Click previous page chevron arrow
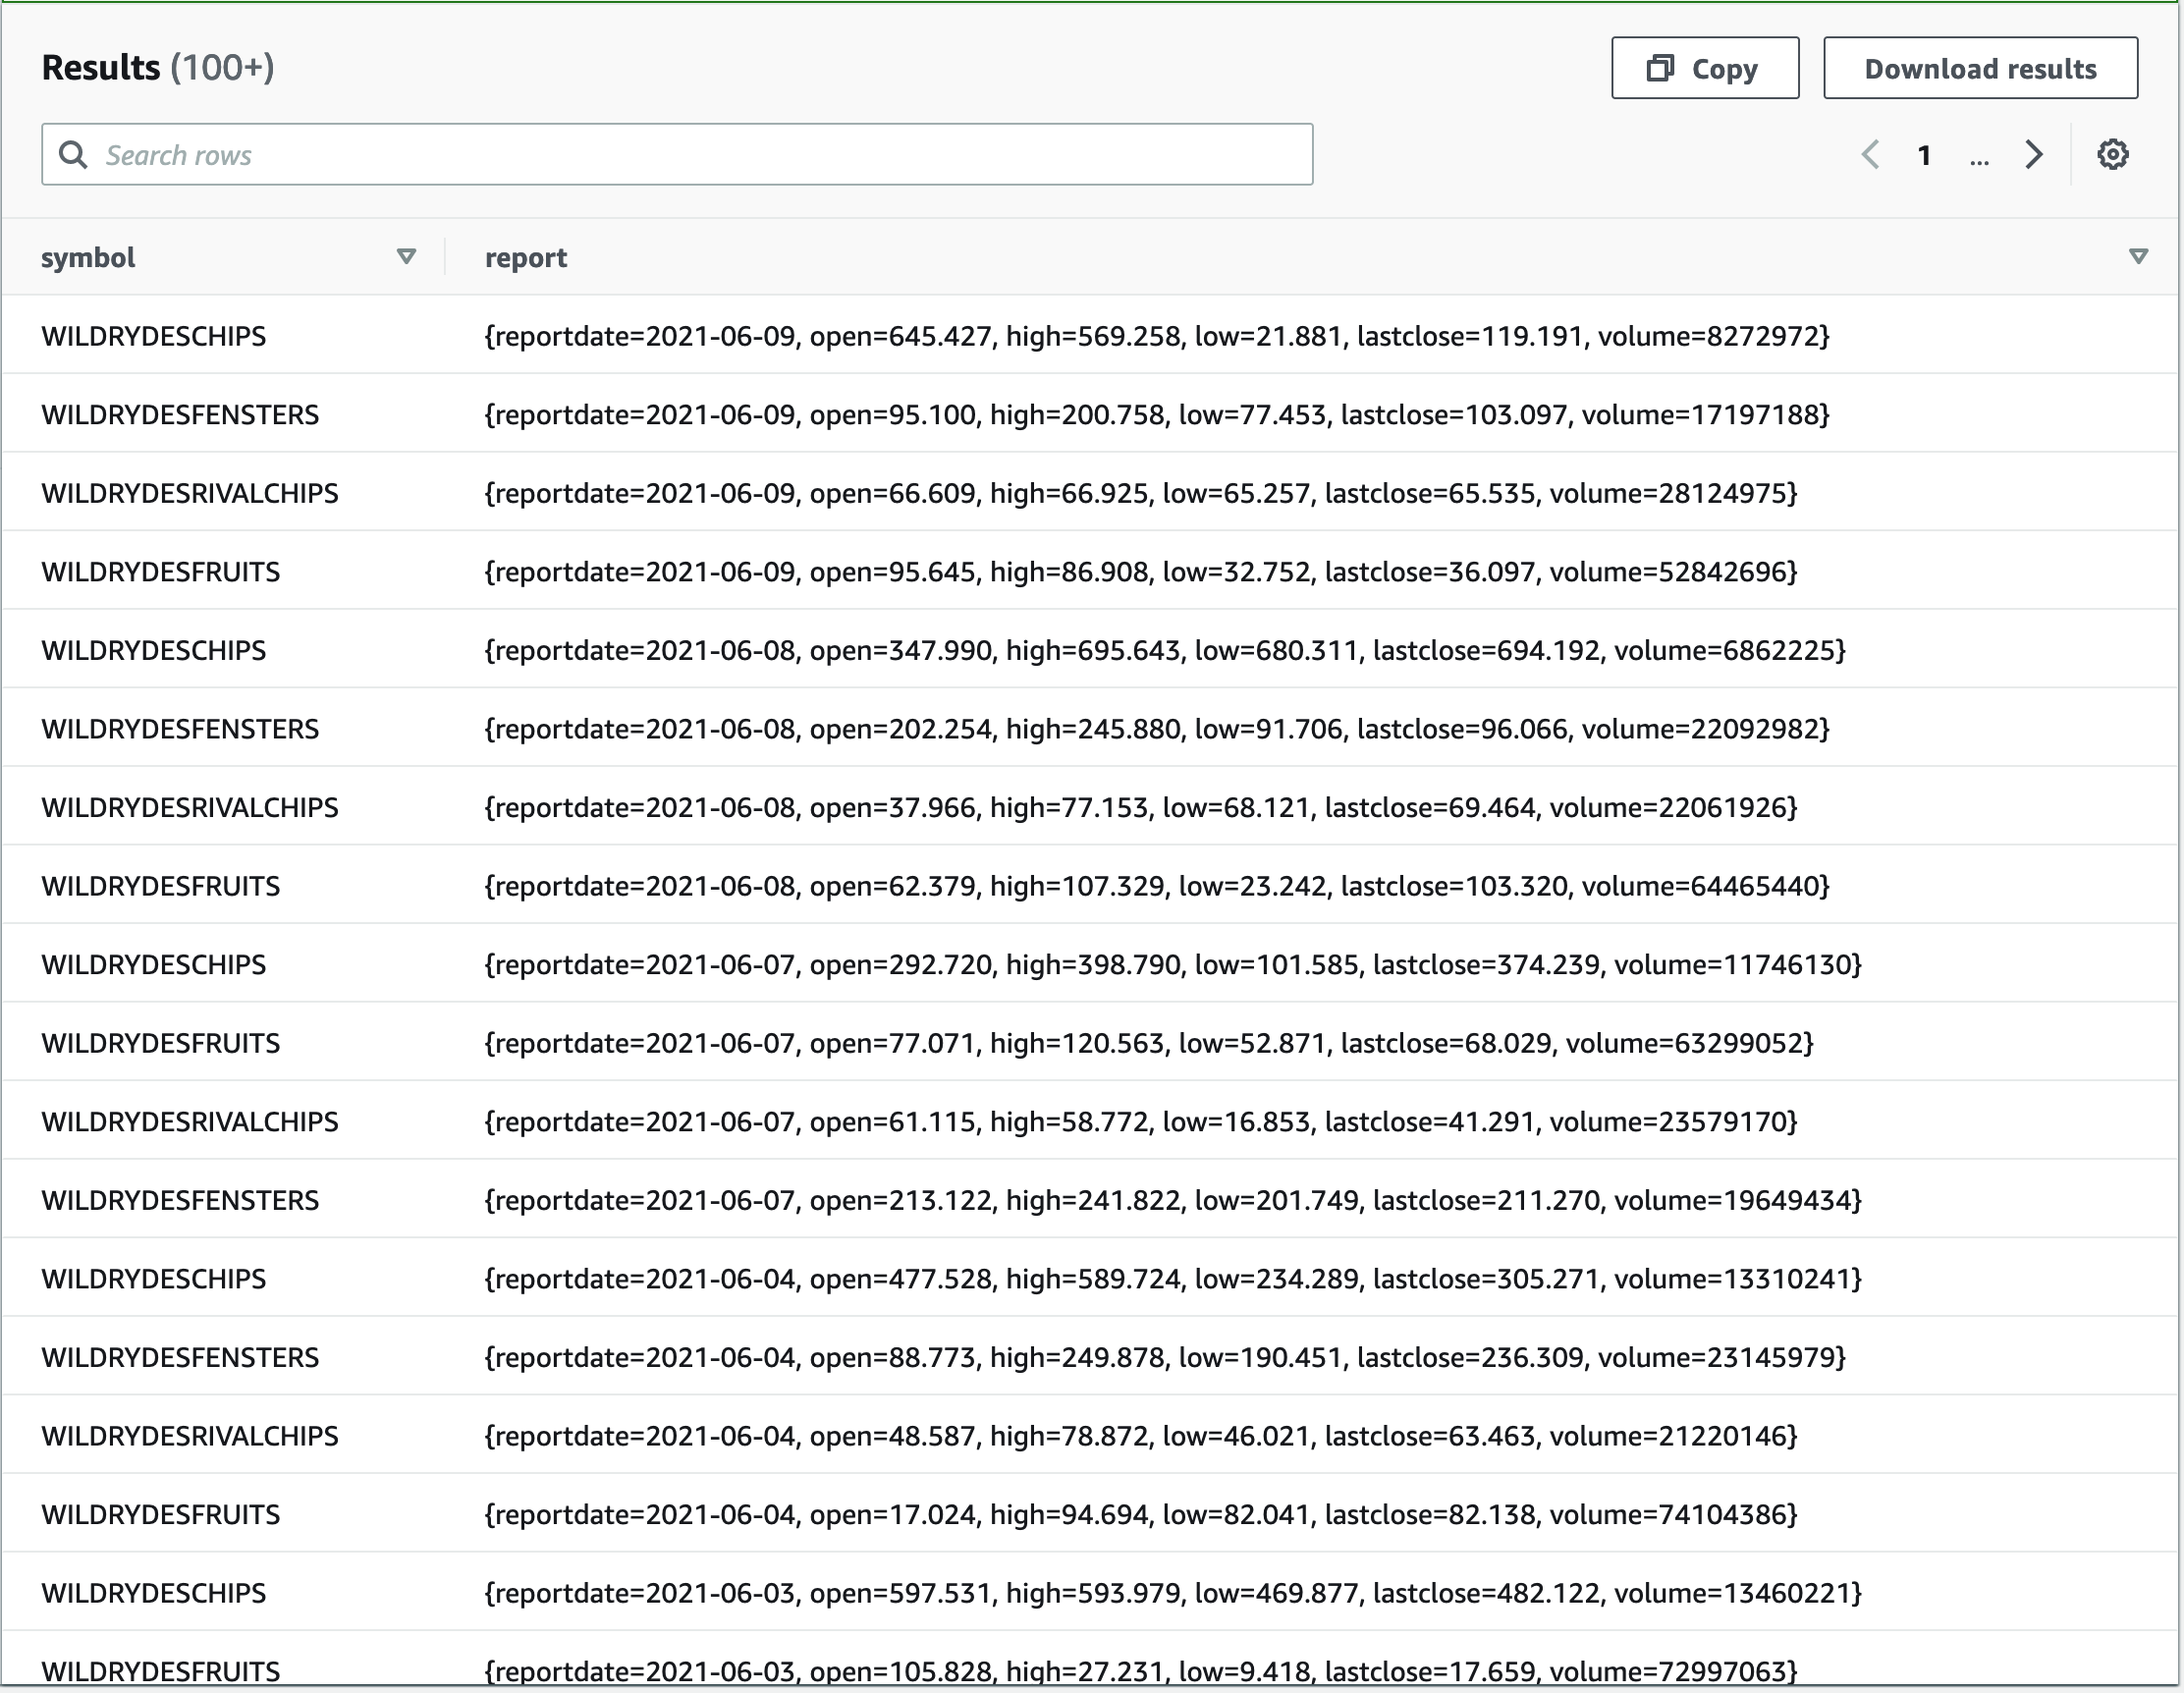This screenshot has width=2184, height=1693. coord(1870,155)
